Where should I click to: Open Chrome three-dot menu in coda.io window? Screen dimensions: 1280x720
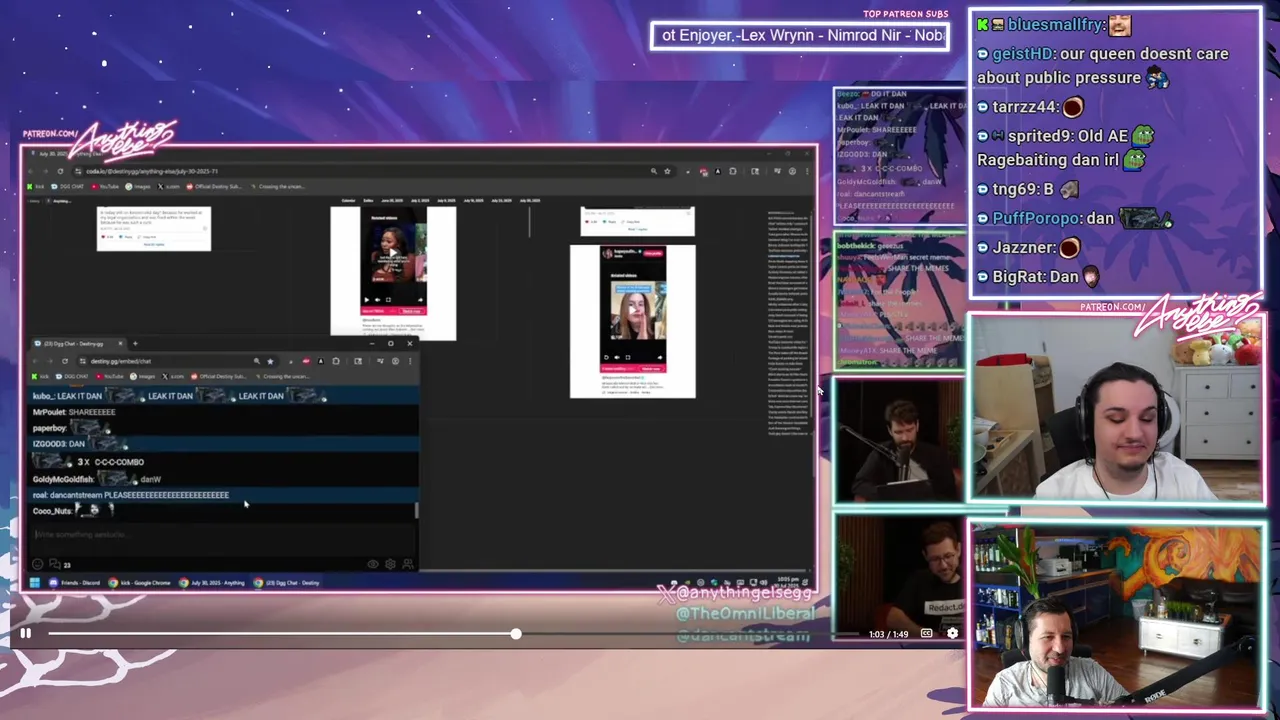pyautogui.click(x=807, y=171)
